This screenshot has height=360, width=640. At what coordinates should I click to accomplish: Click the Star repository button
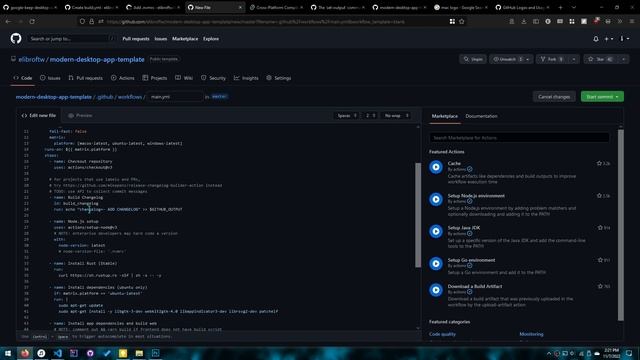point(601,59)
